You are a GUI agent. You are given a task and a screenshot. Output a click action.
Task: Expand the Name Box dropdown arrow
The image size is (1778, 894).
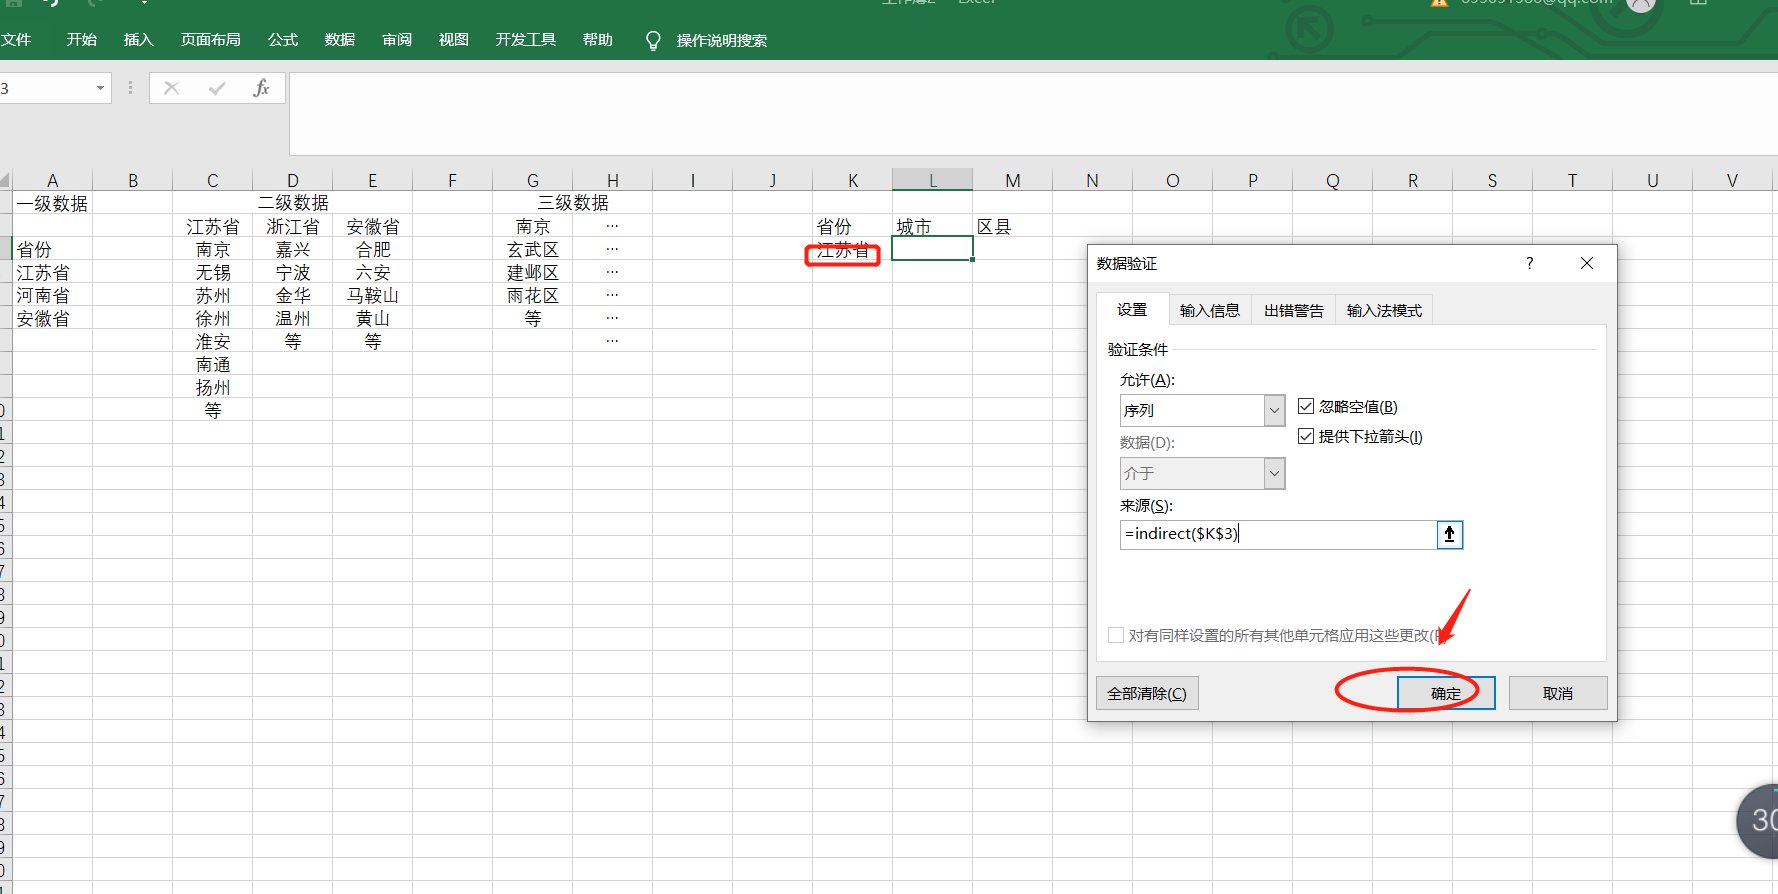100,88
